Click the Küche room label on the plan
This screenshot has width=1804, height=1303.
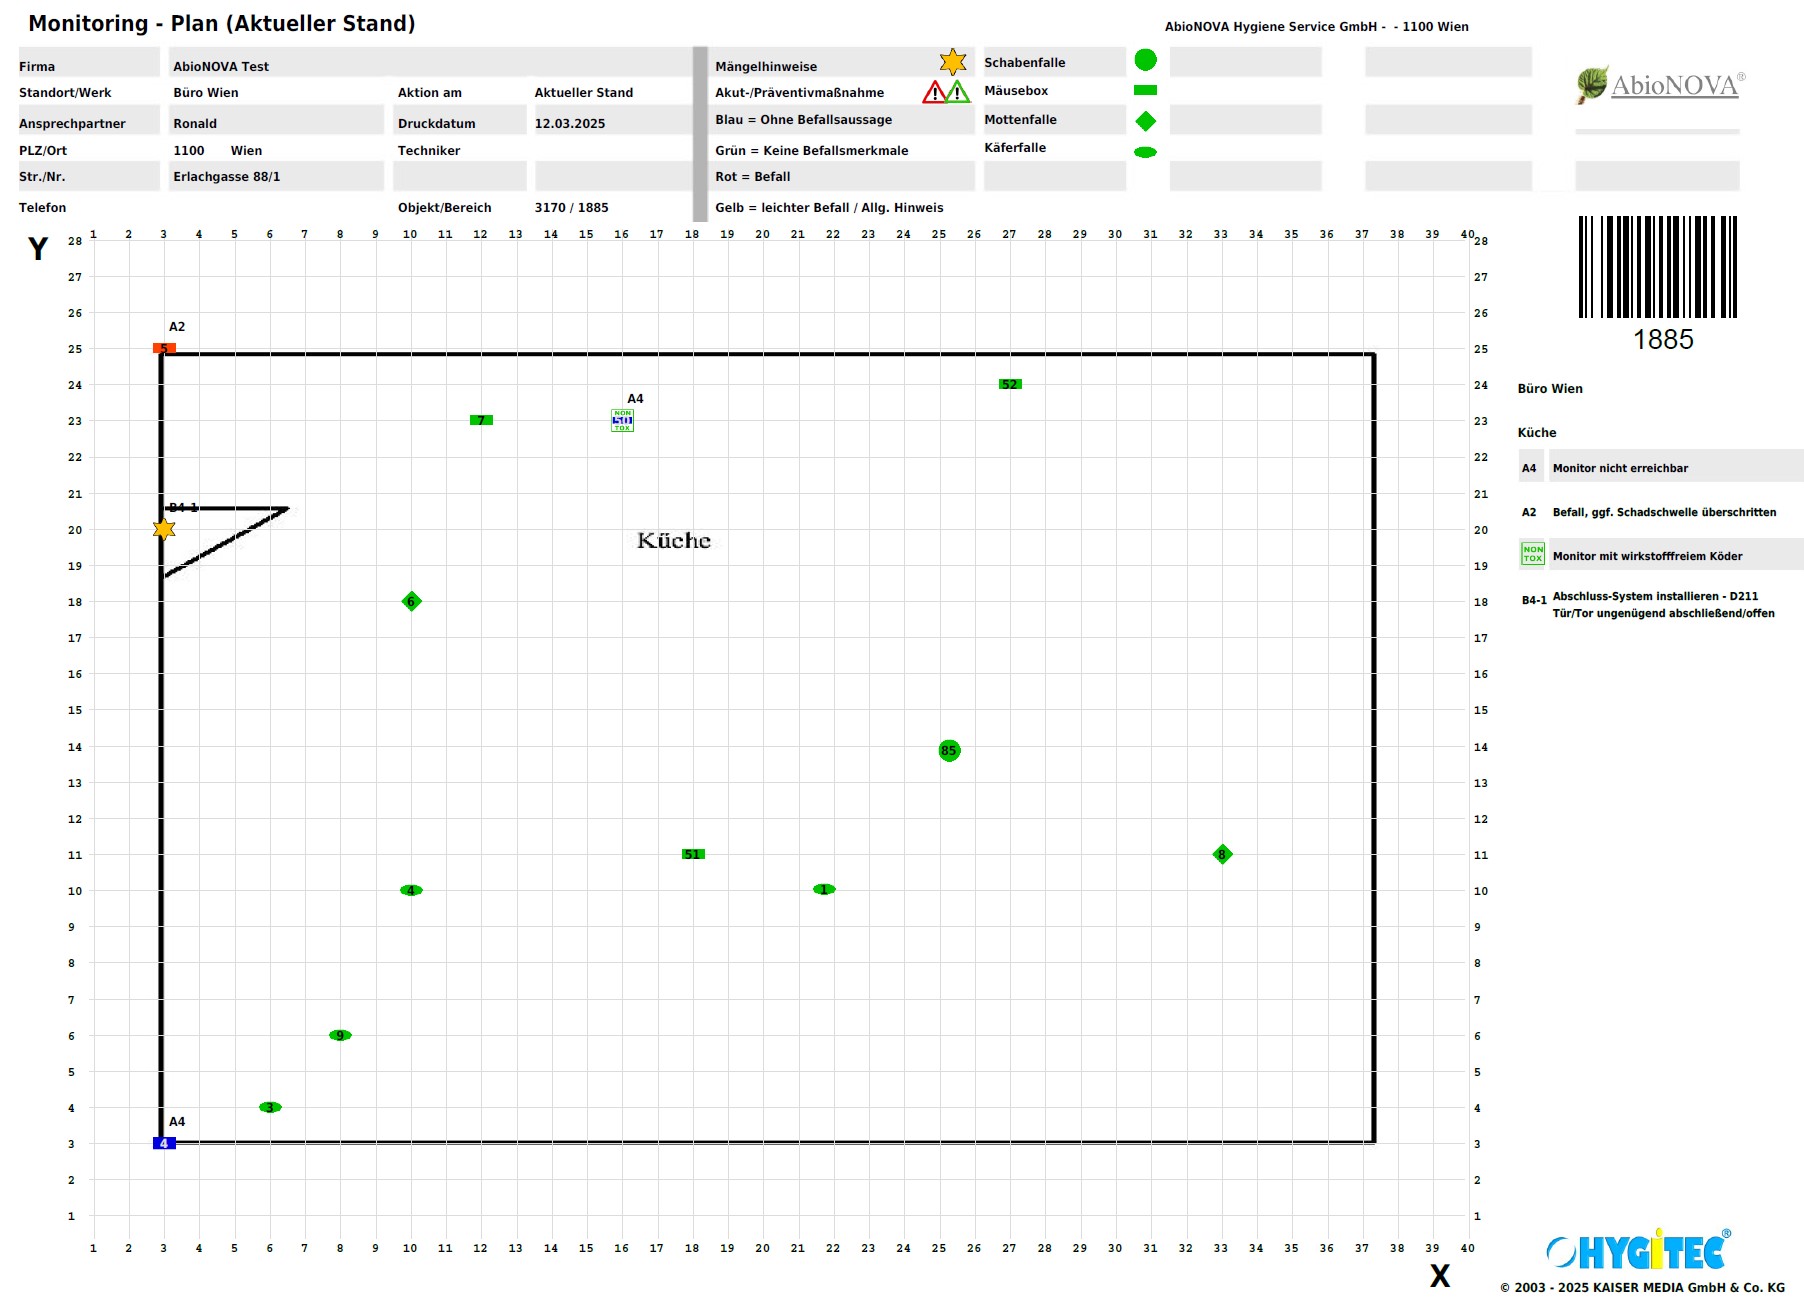click(x=674, y=541)
